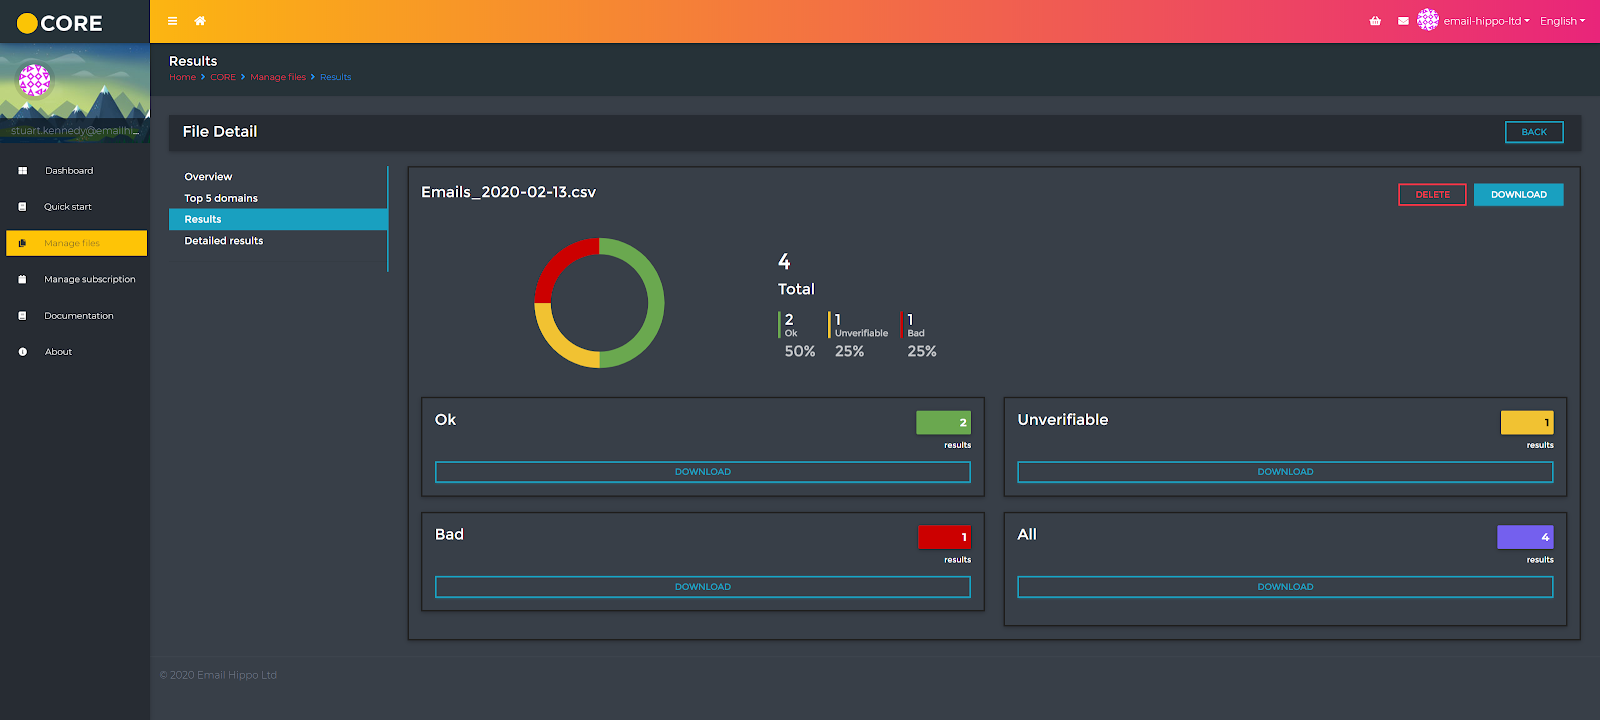This screenshot has height=720, width=1600.
Task: Download the Ok results
Action: (703, 472)
